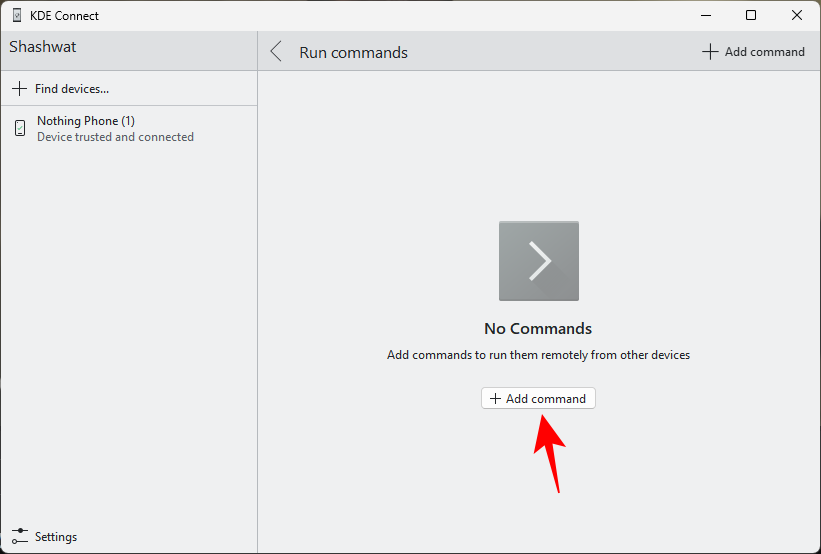
Task: Maximize the KDE Connect window
Action: [x=751, y=16]
